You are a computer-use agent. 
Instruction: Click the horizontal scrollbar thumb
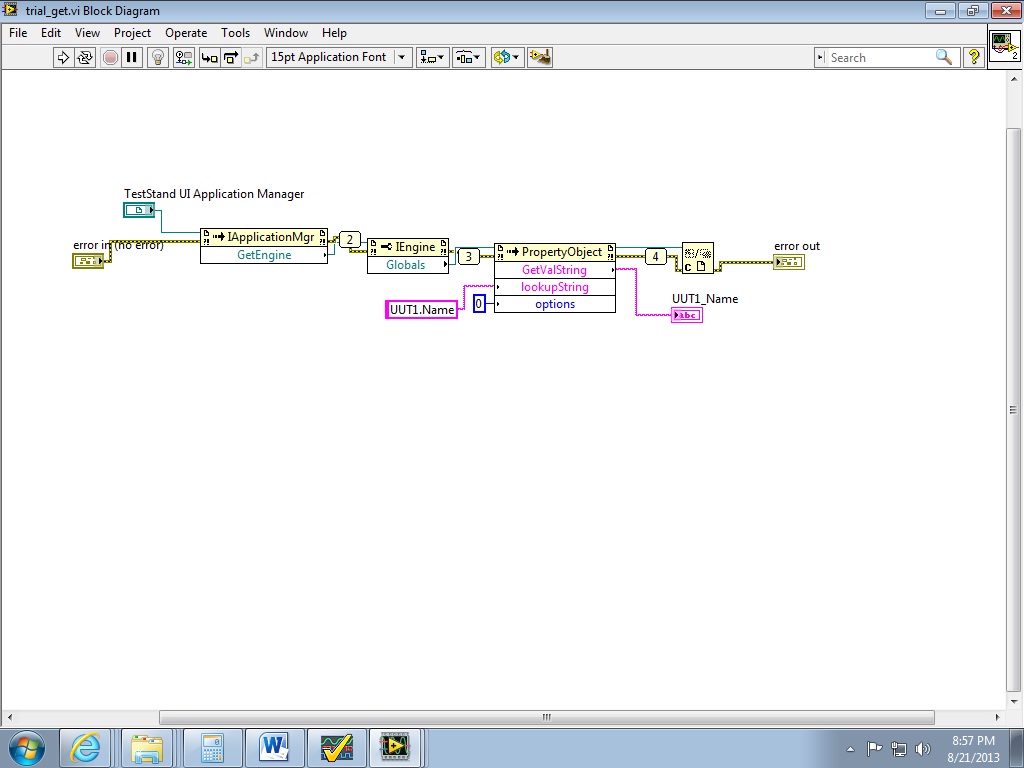click(547, 717)
